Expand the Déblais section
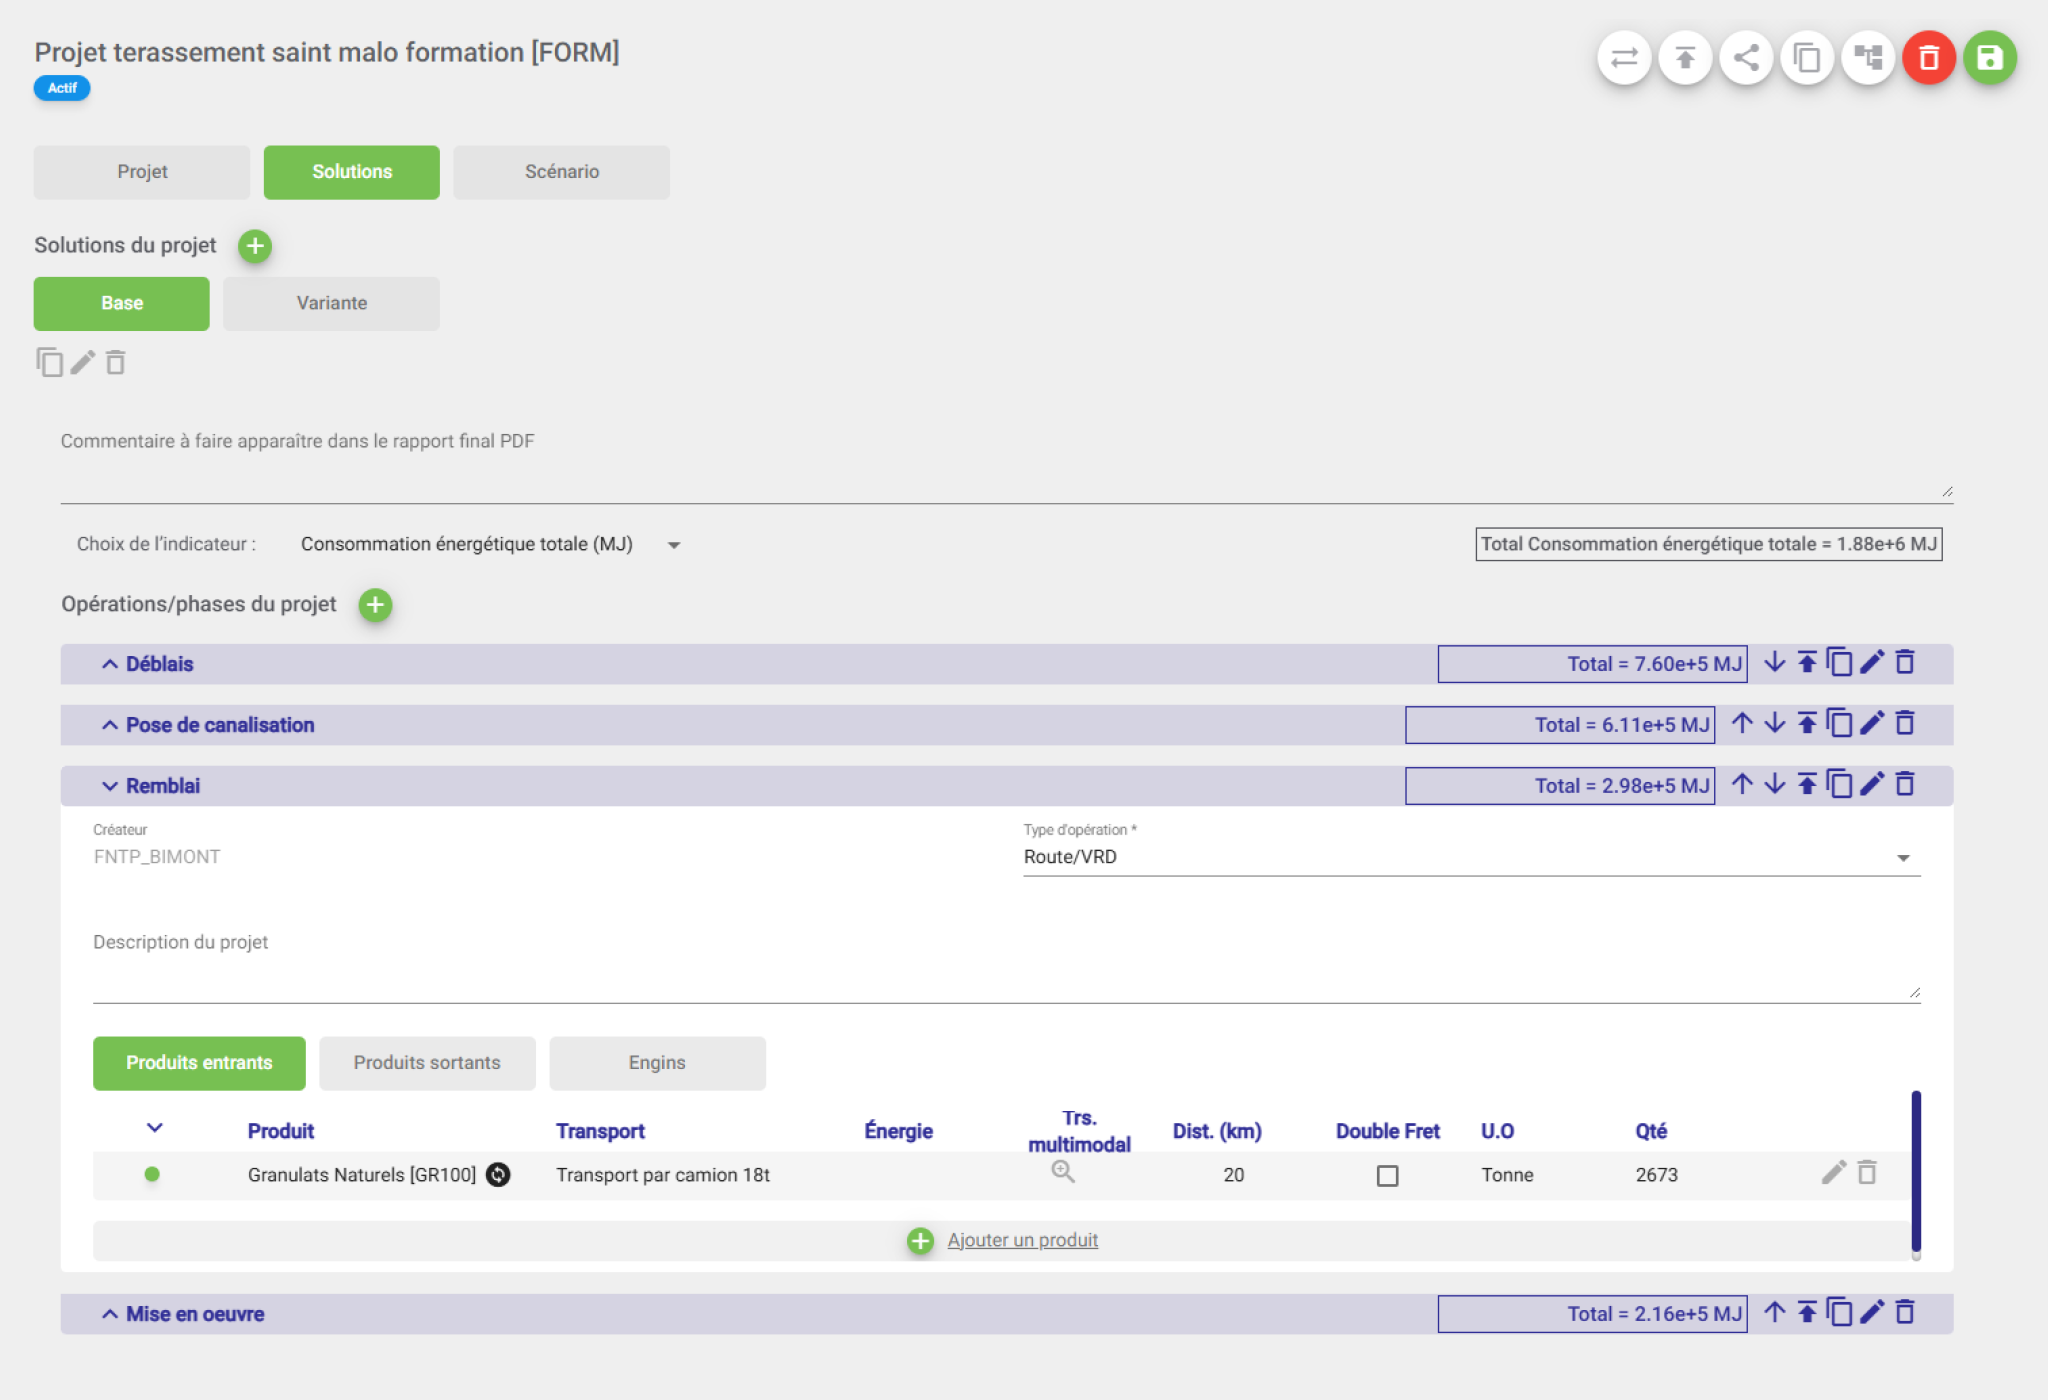This screenshot has height=1400, width=2048. [x=110, y=665]
